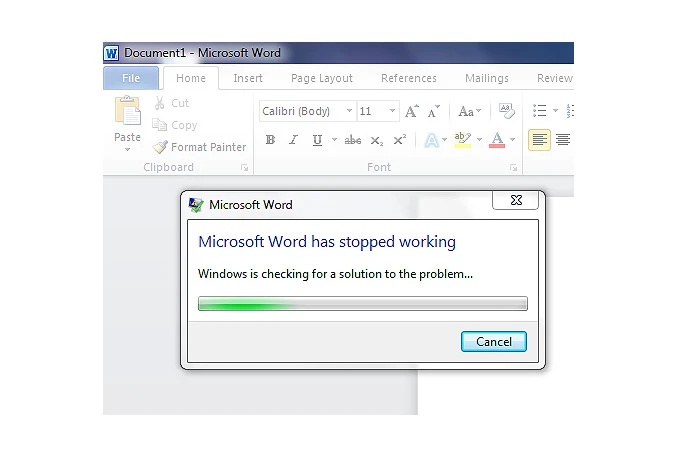Click the Paste clipboard icon
The height and width of the screenshot is (458, 678).
pos(128,111)
